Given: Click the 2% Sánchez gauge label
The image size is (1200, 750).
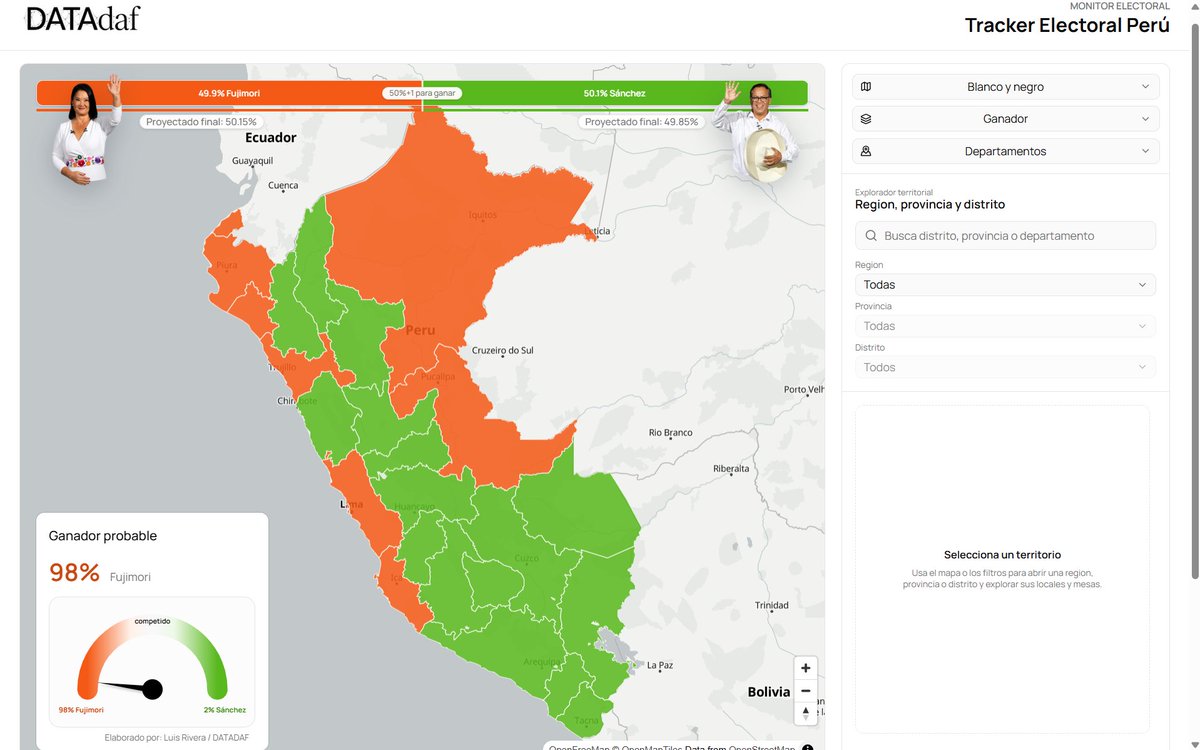Looking at the screenshot, I should pos(225,710).
